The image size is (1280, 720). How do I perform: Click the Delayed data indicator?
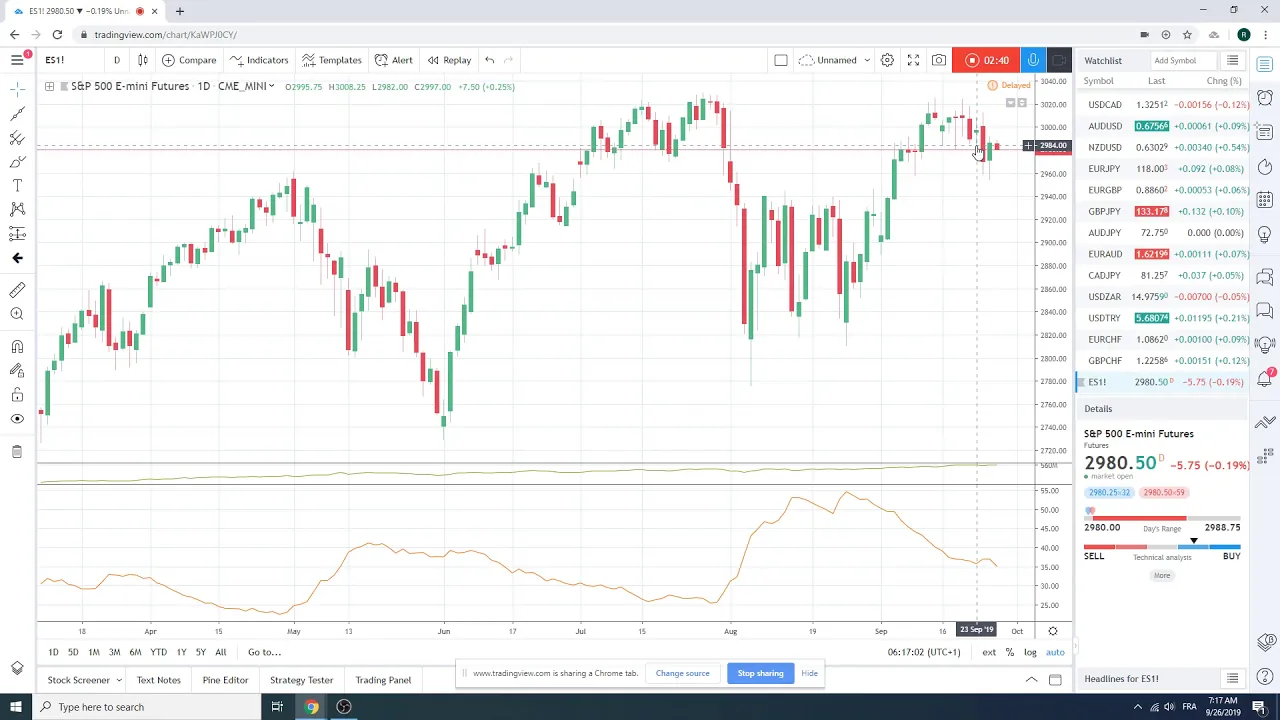[x=1010, y=86]
